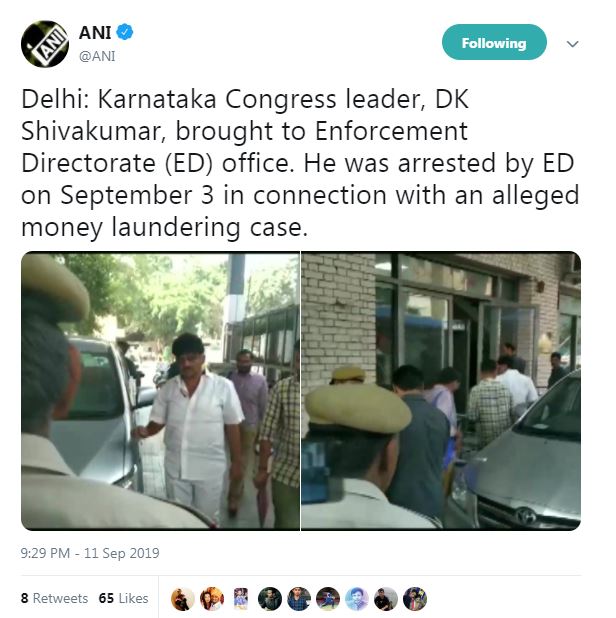Toggle the Following button
This screenshot has width=616, height=618.
tap(494, 42)
